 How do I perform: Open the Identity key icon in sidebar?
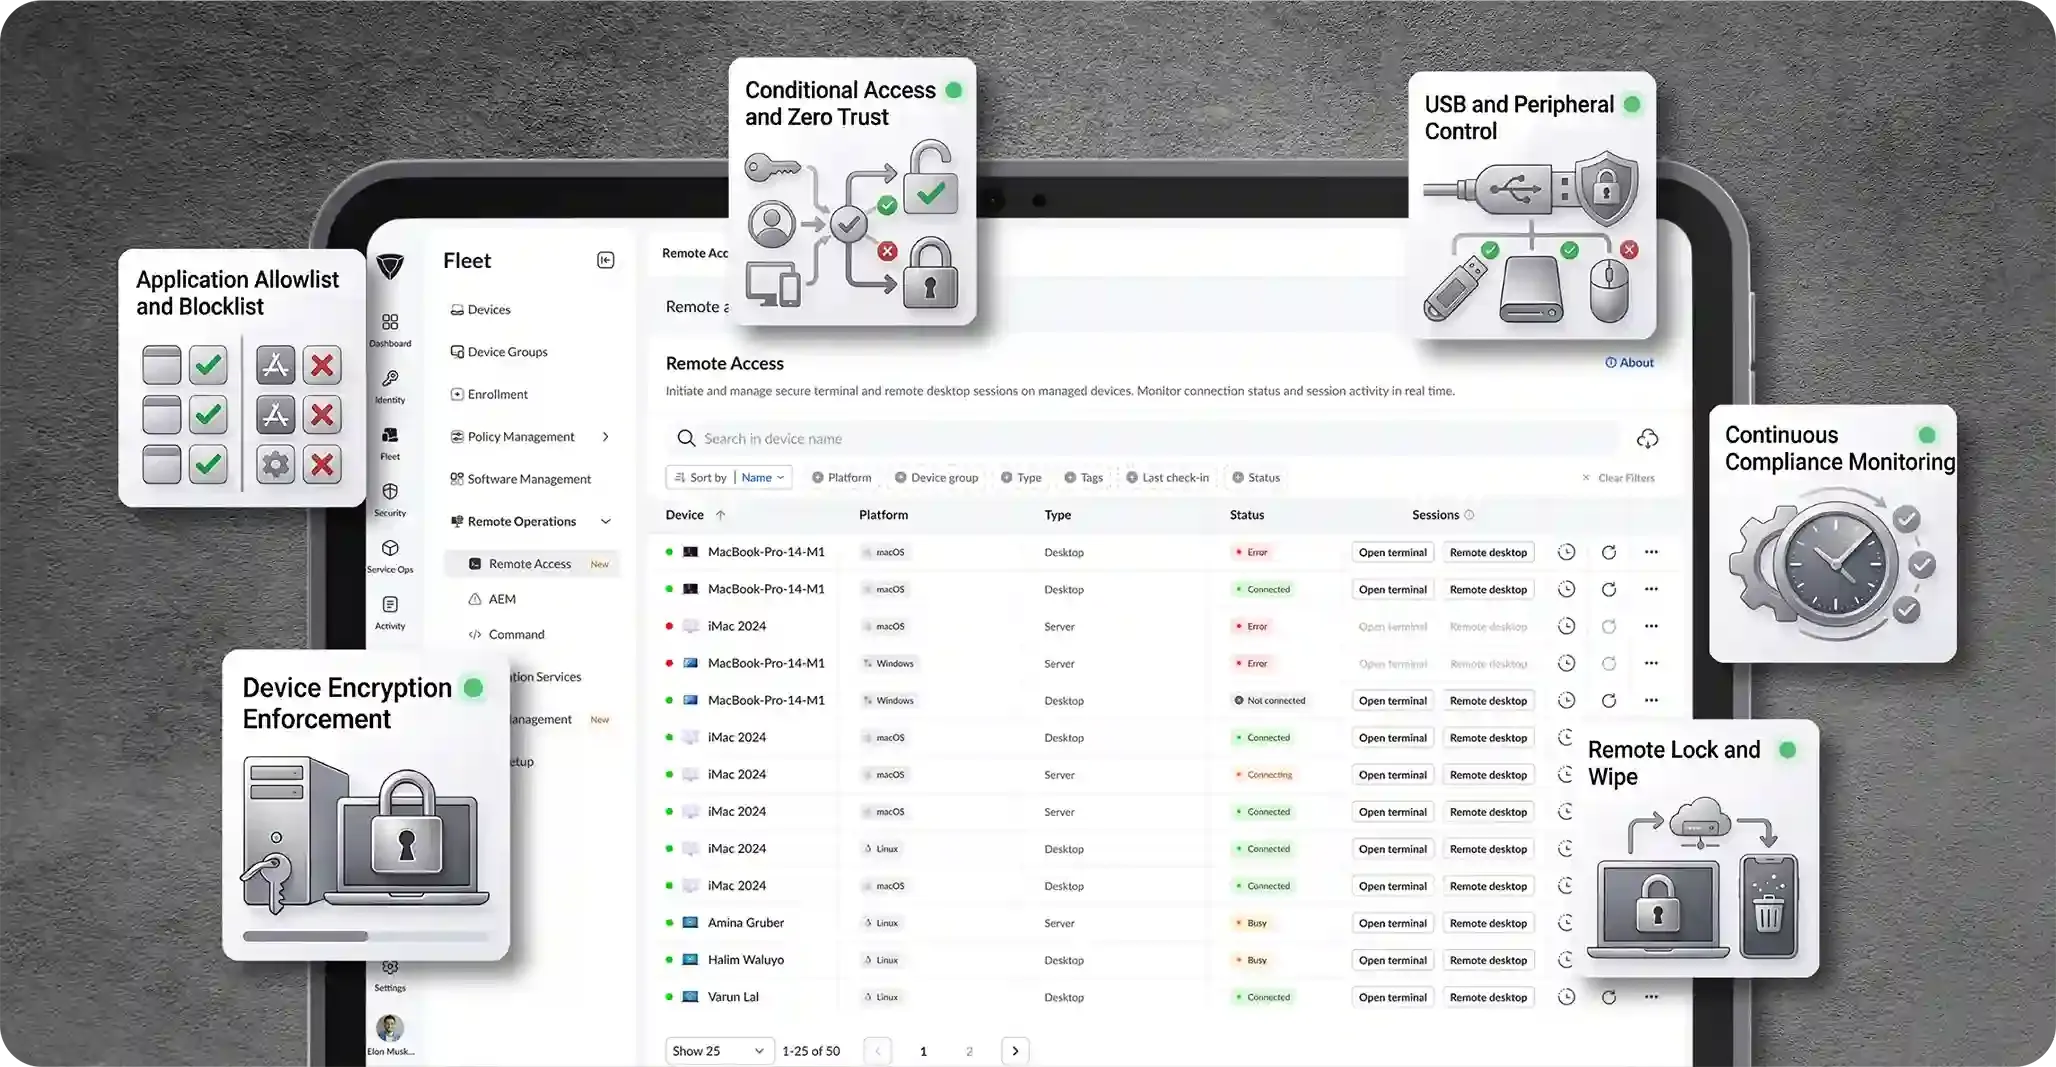390,379
